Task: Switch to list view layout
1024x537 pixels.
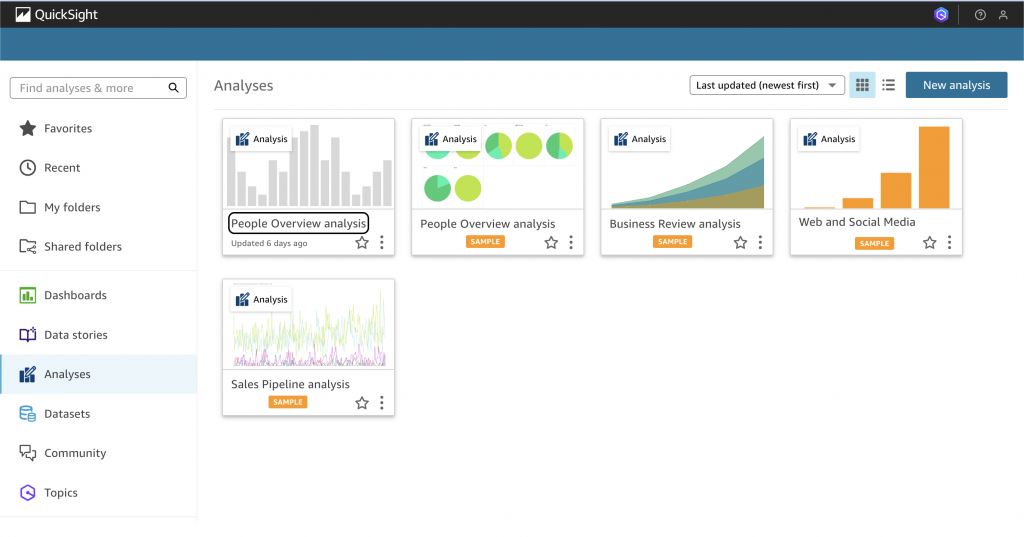Action: (x=888, y=85)
